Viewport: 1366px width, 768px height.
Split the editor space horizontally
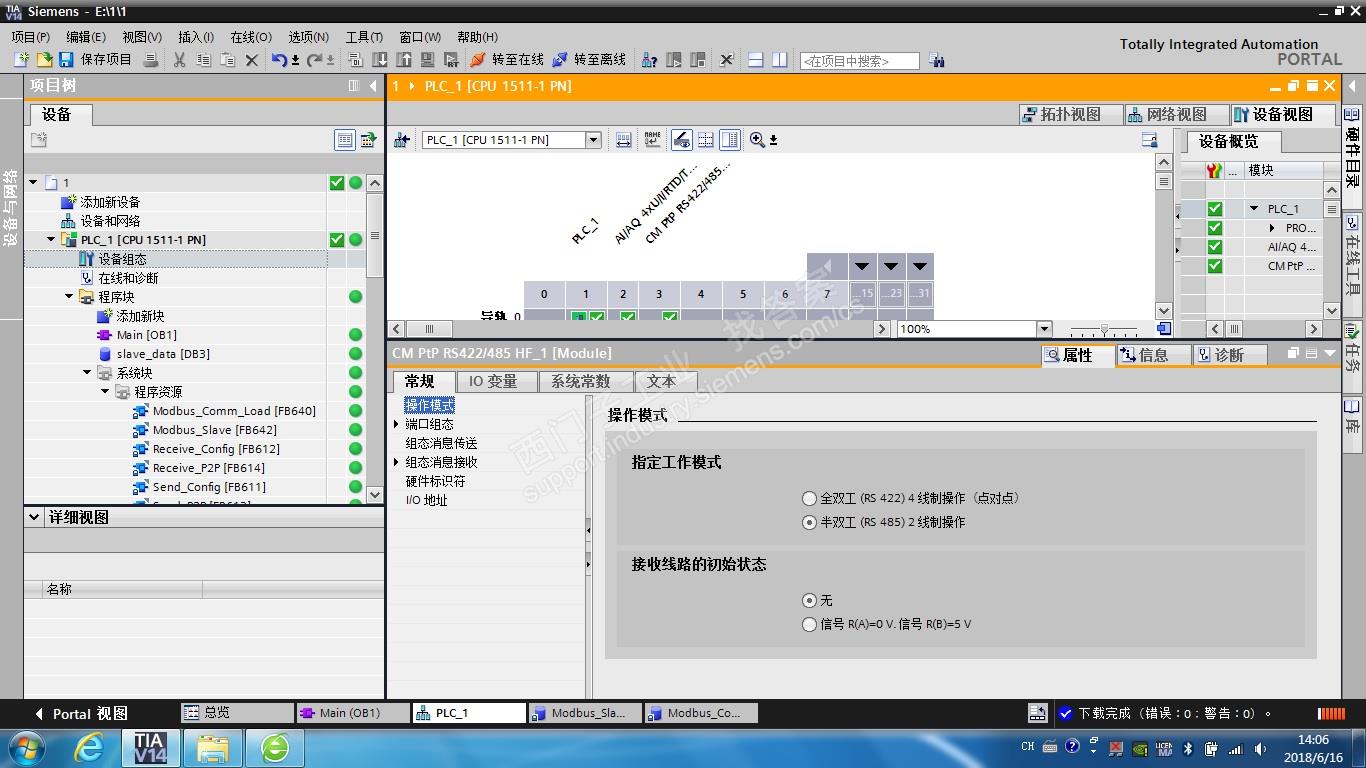pos(755,60)
